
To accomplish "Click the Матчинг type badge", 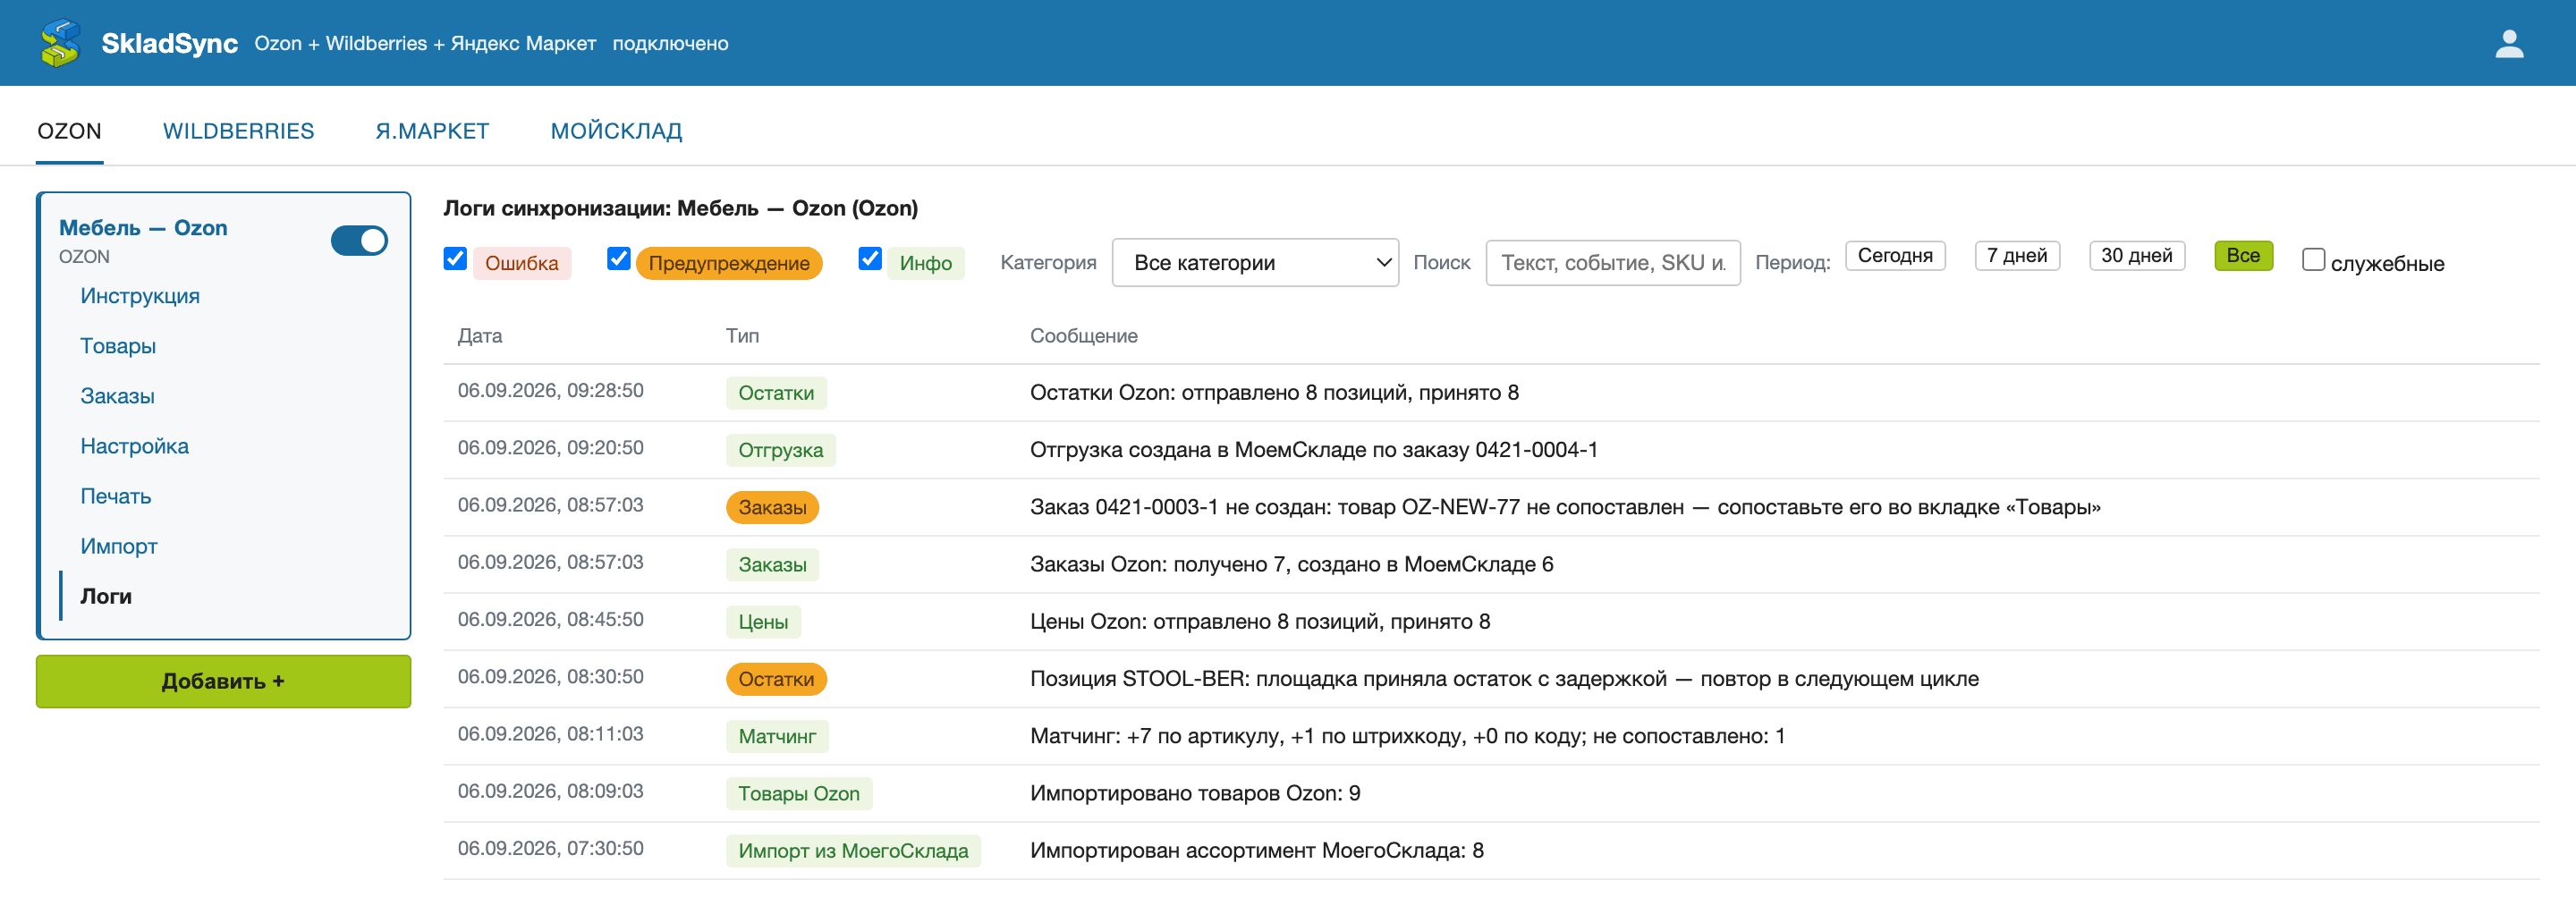I will pyautogui.click(x=777, y=736).
